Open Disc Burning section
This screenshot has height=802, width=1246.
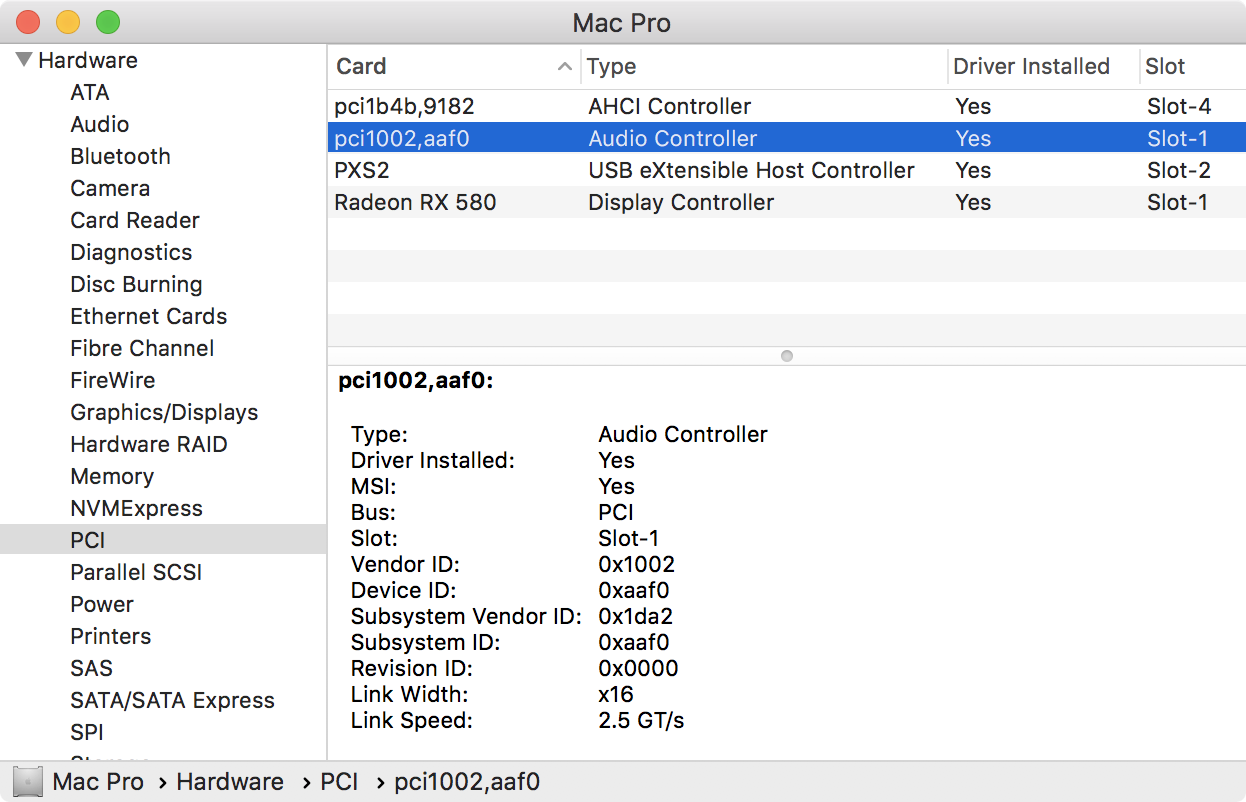pos(136,284)
